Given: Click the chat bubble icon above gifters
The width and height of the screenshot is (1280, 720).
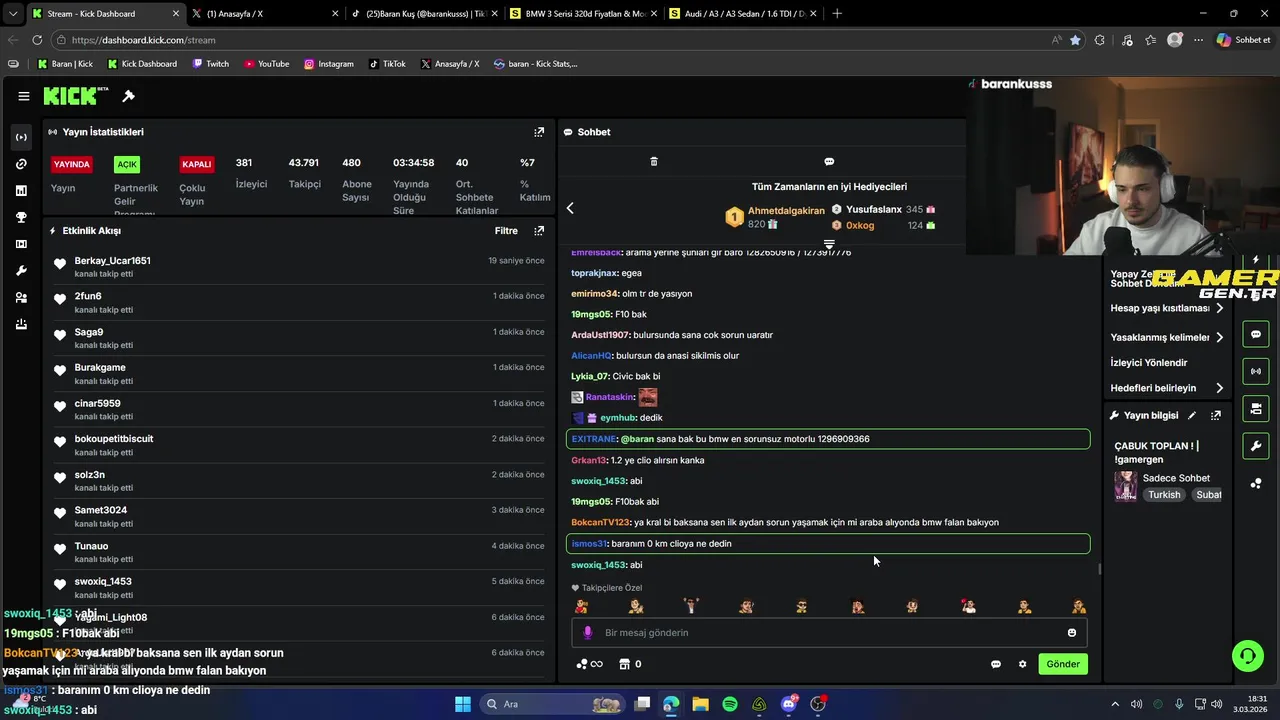Looking at the screenshot, I should (829, 161).
